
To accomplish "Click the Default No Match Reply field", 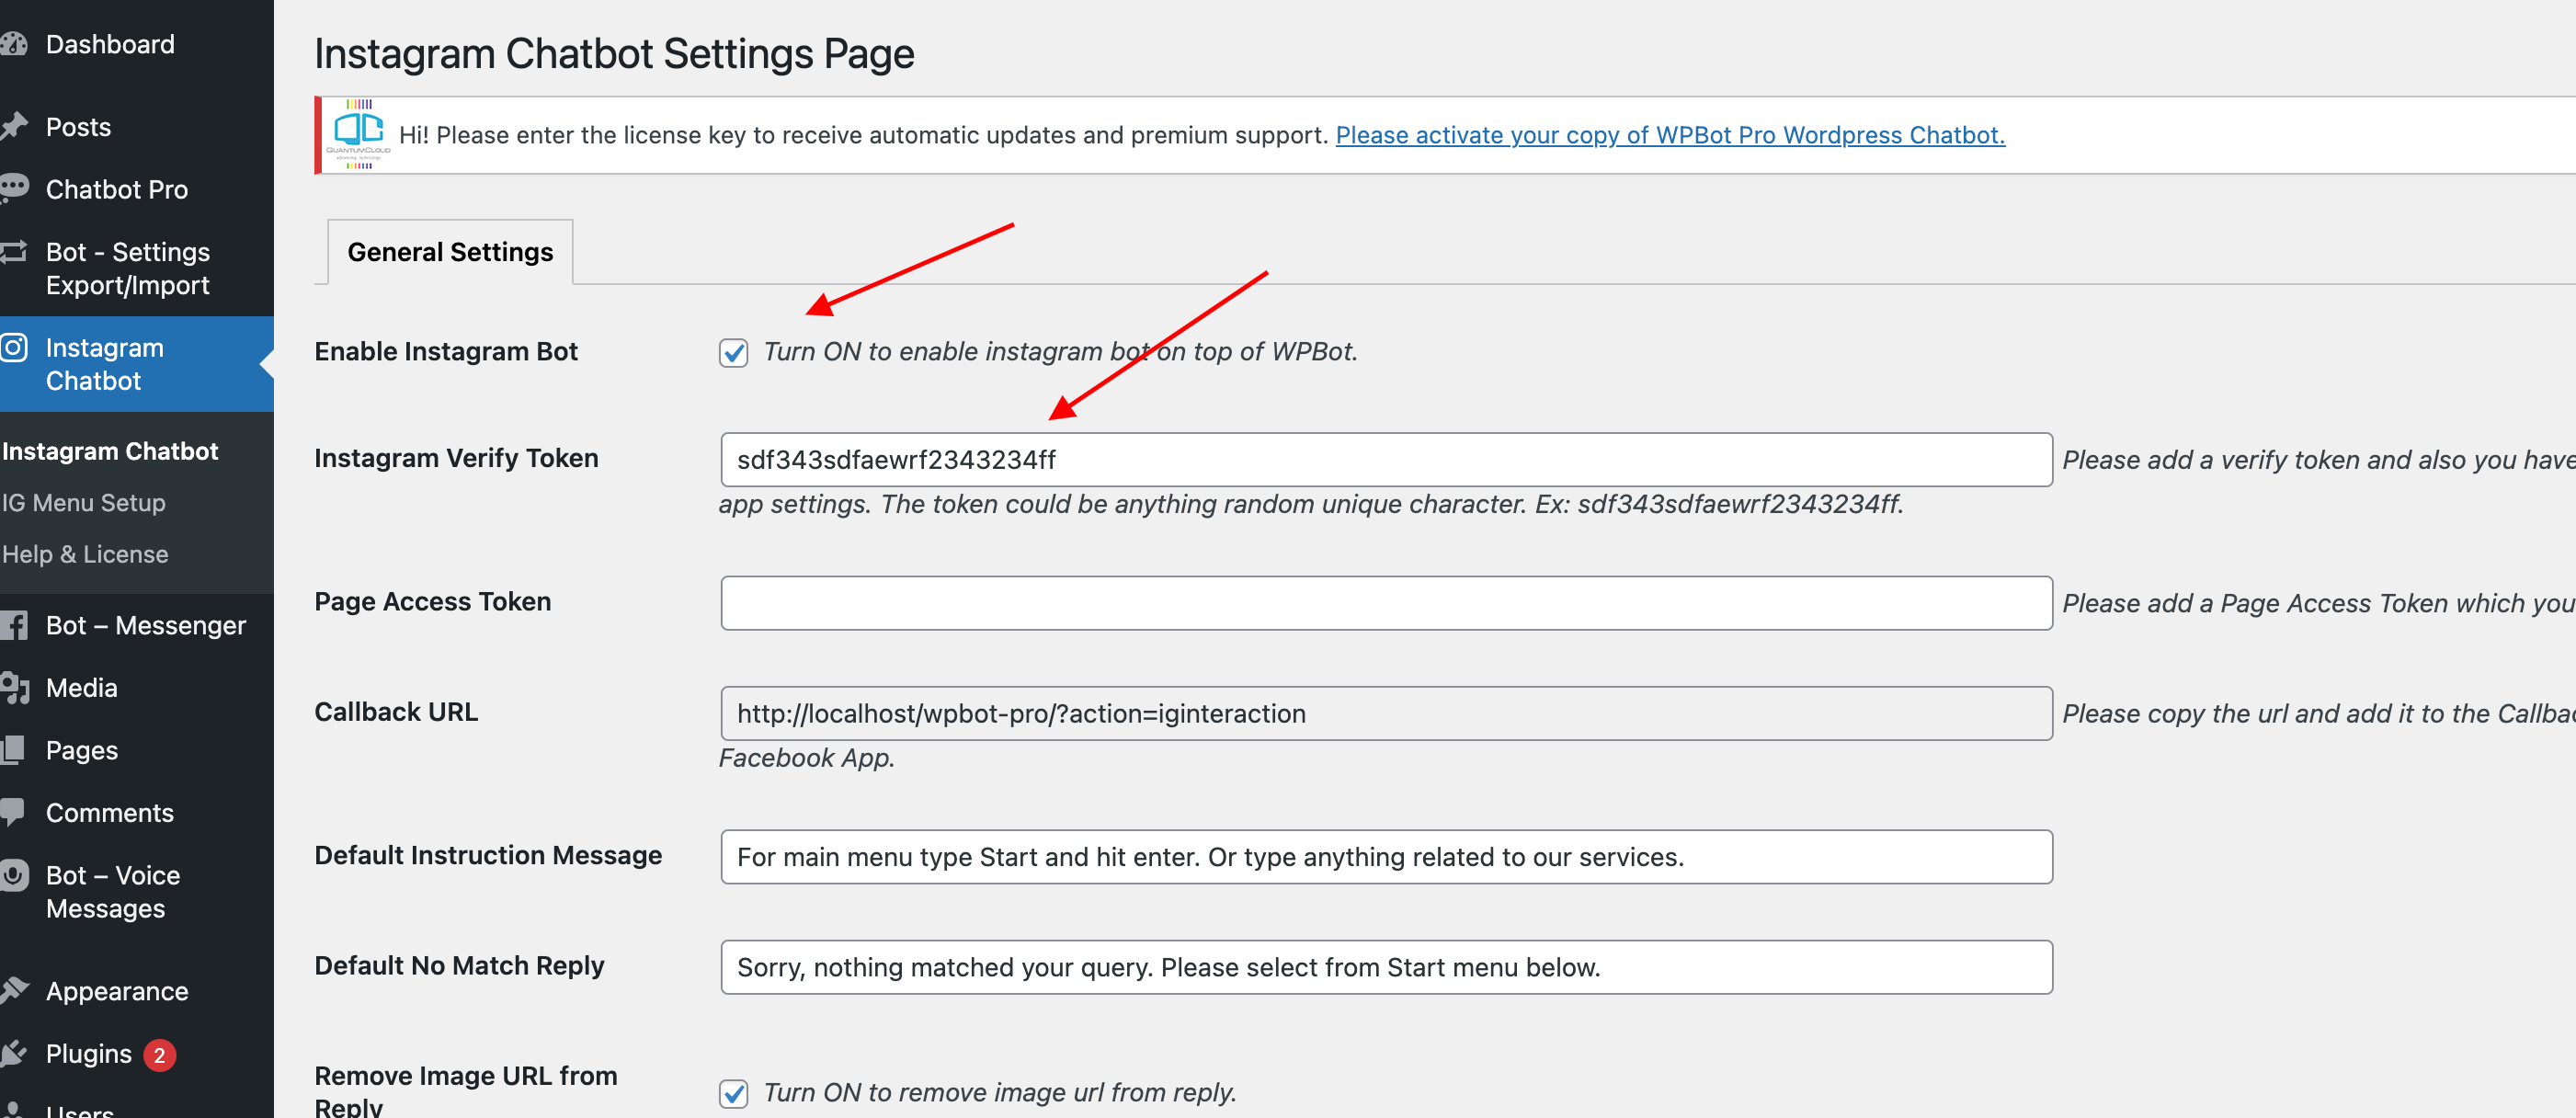I will click(x=1386, y=967).
